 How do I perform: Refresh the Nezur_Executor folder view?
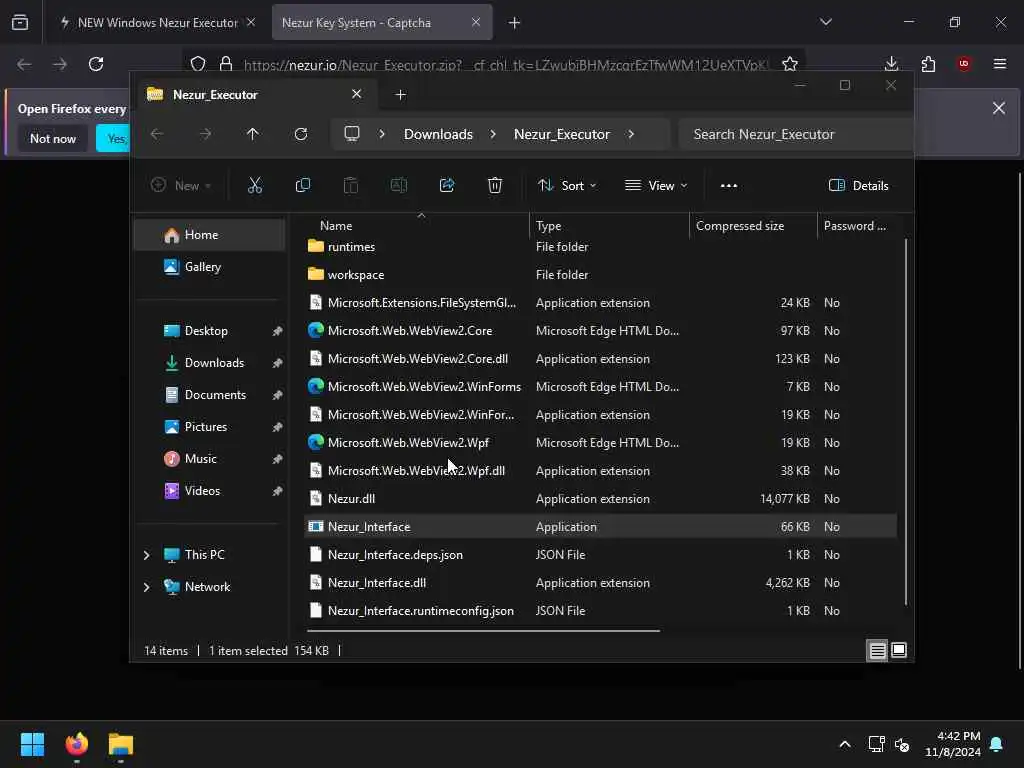click(300, 134)
